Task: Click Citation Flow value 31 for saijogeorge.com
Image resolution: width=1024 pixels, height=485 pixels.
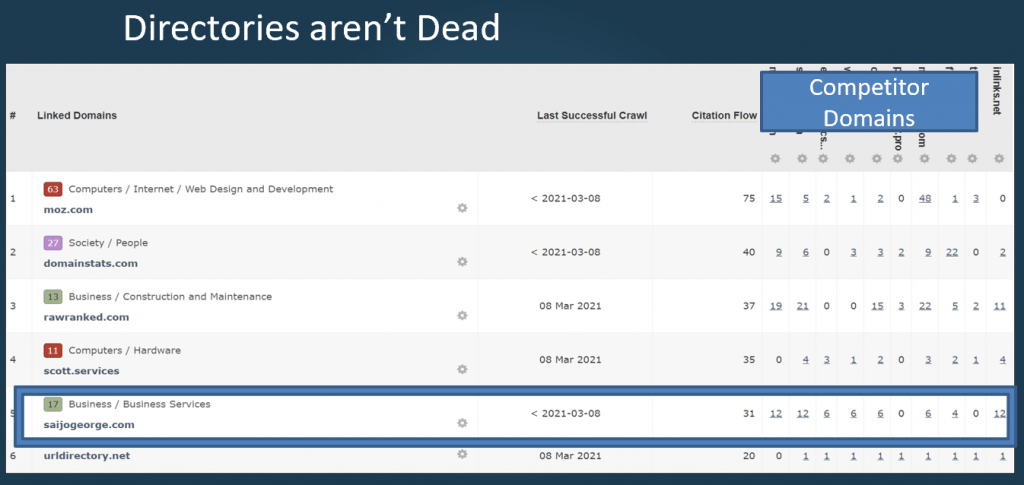Action: pyautogui.click(x=748, y=413)
